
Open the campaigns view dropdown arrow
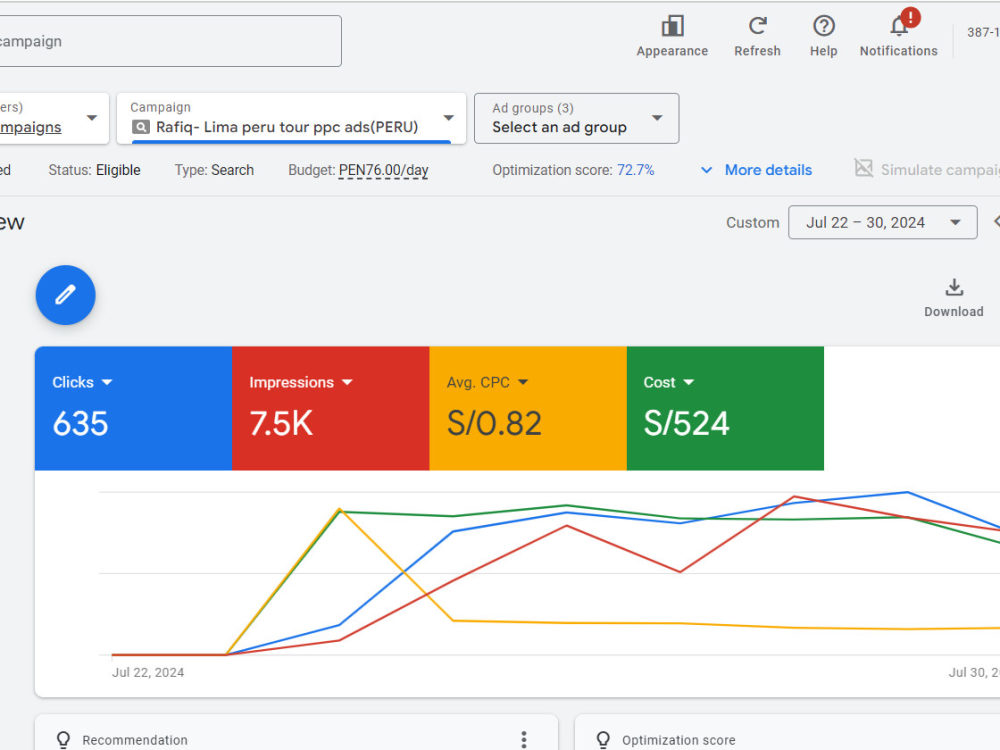click(92, 118)
